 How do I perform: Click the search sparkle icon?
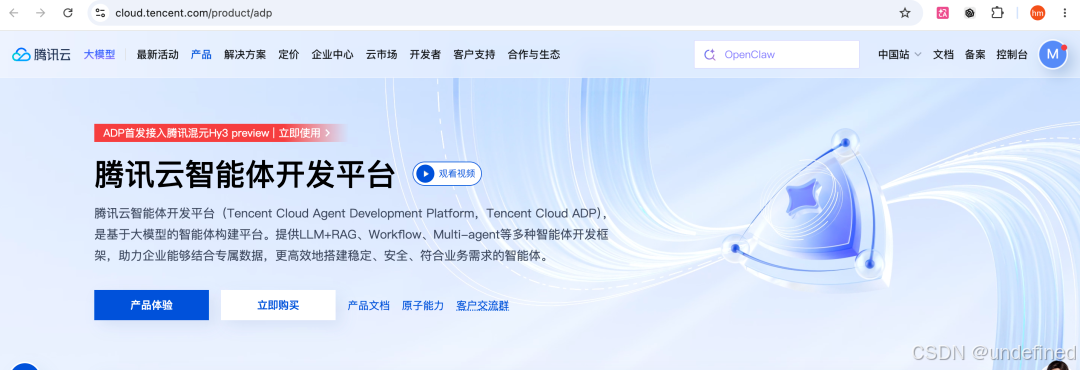coord(709,54)
